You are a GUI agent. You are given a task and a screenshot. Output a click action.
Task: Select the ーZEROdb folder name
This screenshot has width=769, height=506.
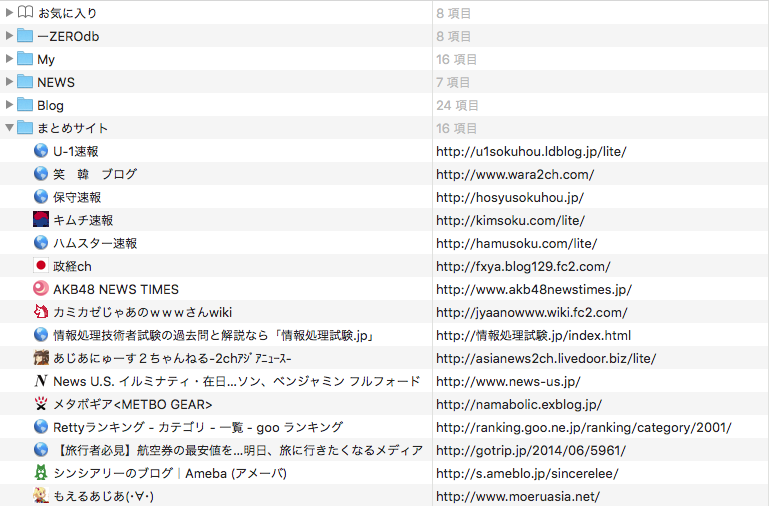click(x=68, y=36)
